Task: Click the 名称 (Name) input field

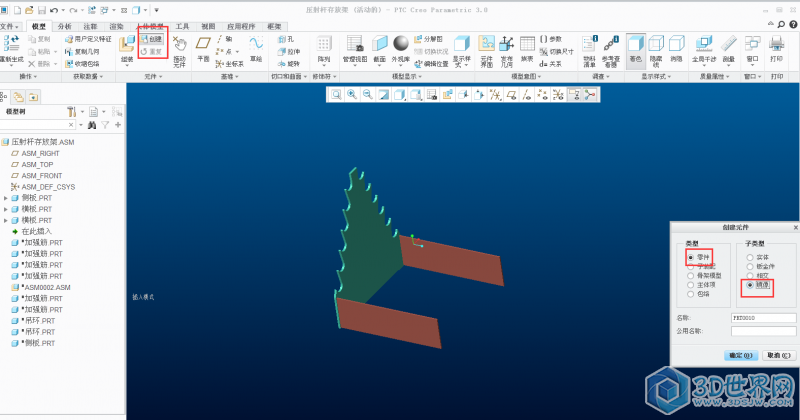Action: point(764,316)
